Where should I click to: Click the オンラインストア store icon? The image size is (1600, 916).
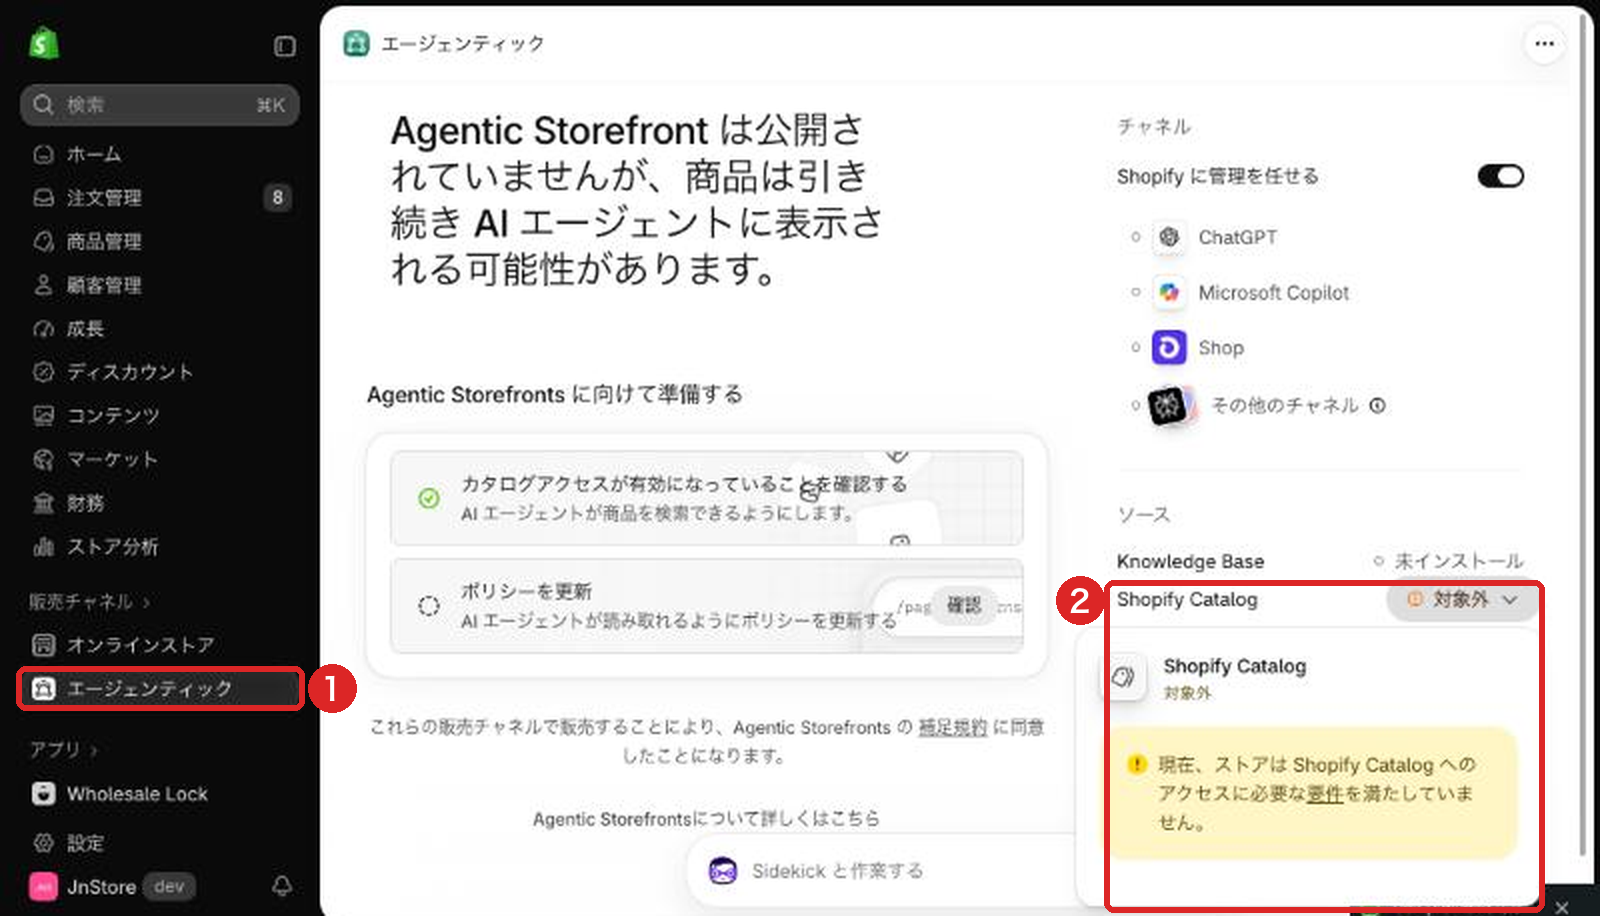[43, 645]
